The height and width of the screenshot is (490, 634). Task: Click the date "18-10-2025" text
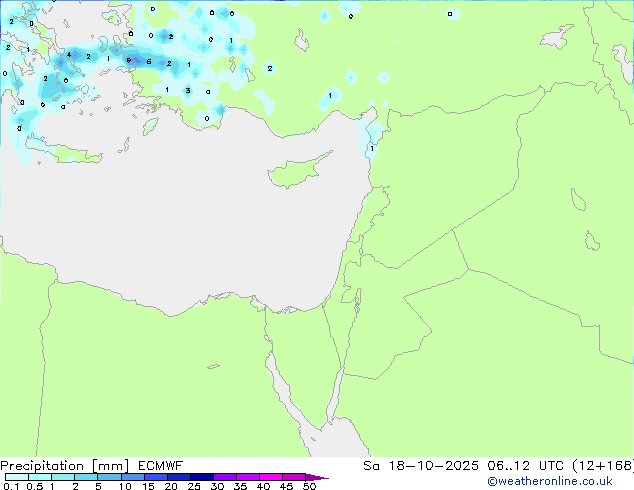(433, 466)
